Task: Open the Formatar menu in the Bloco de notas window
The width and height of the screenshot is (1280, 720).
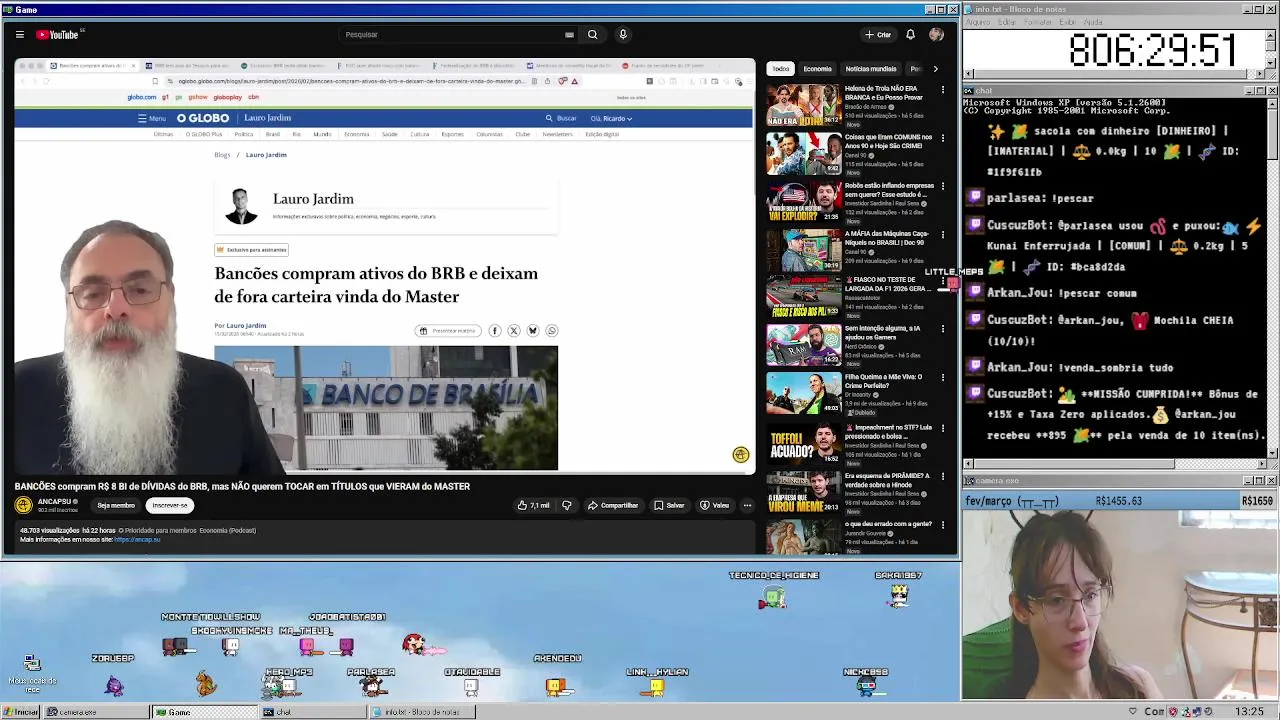Action: point(1038,22)
